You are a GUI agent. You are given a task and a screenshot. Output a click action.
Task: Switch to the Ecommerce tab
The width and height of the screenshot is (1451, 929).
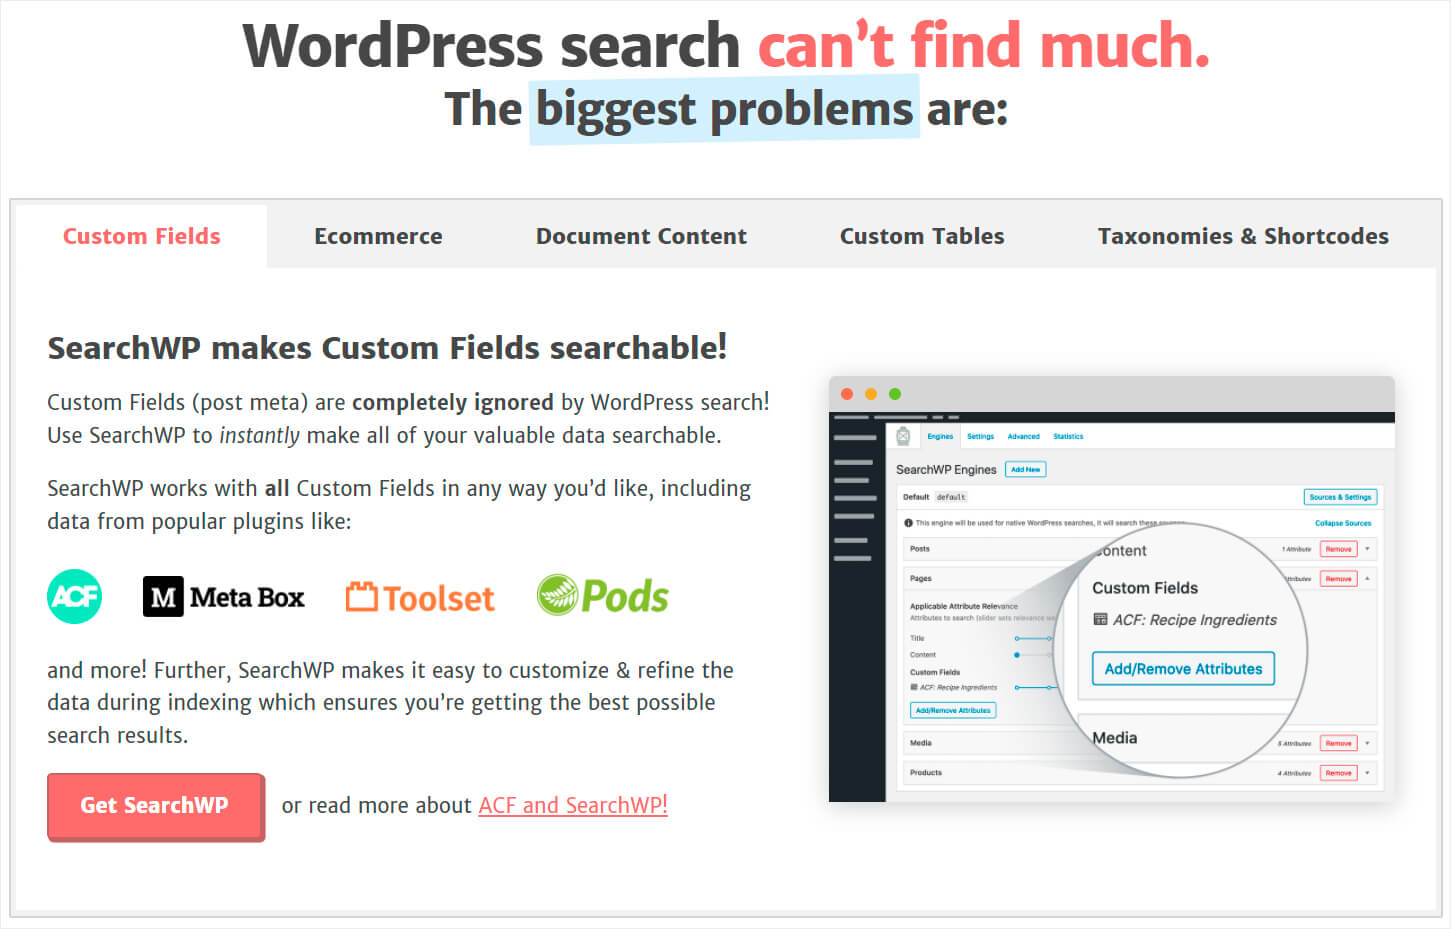tap(378, 236)
